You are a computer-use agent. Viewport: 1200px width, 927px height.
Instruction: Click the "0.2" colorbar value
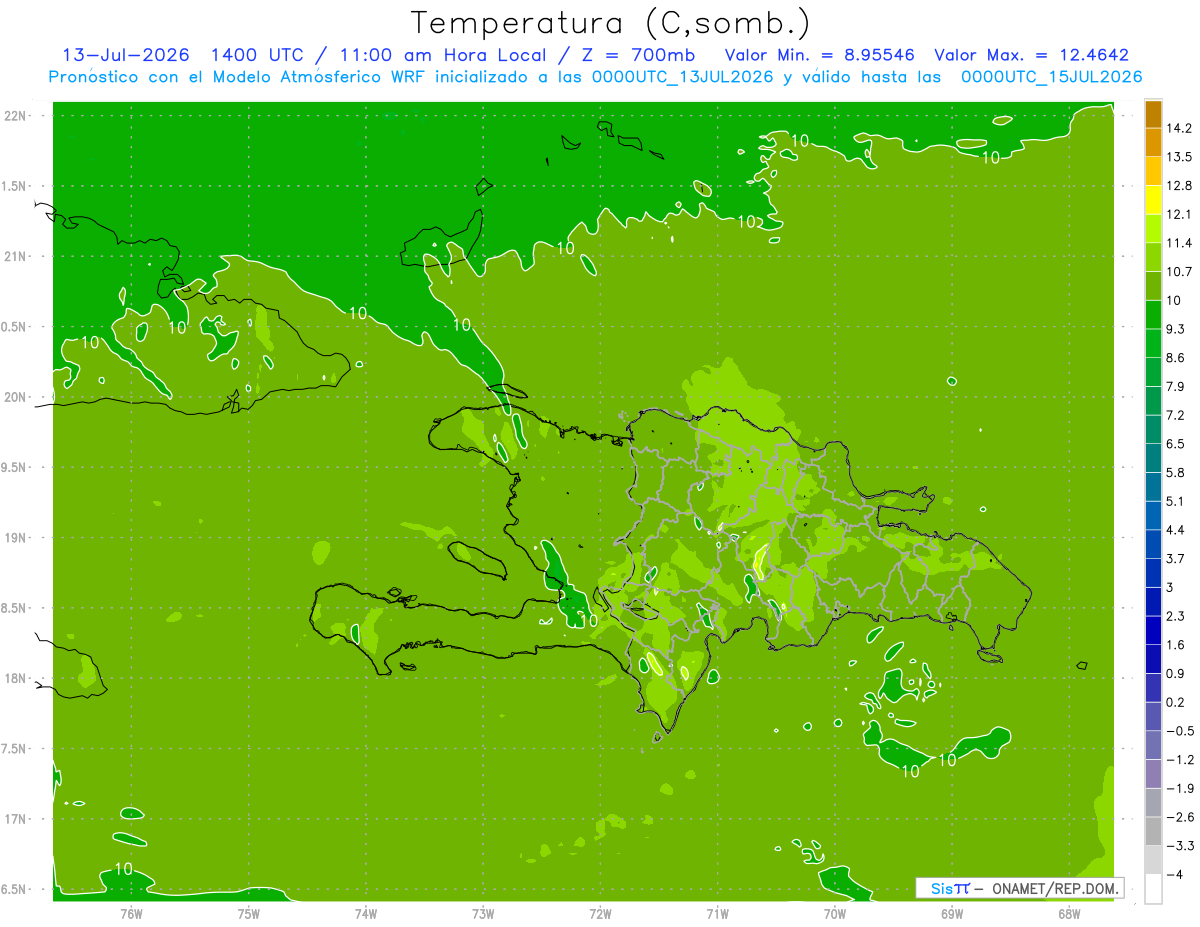click(1177, 702)
